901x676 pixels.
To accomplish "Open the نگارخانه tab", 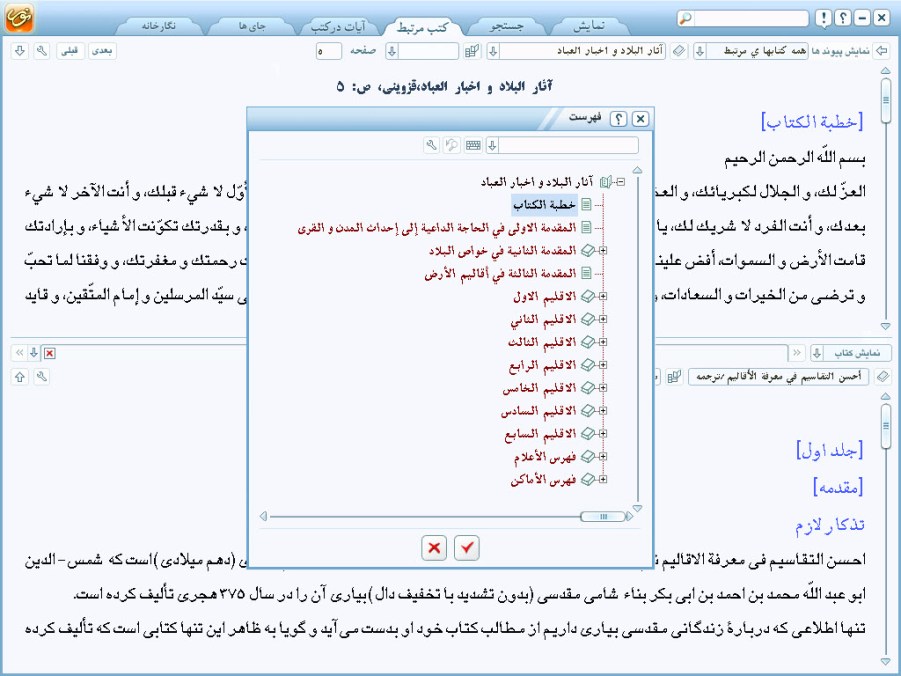I will click(159, 26).
